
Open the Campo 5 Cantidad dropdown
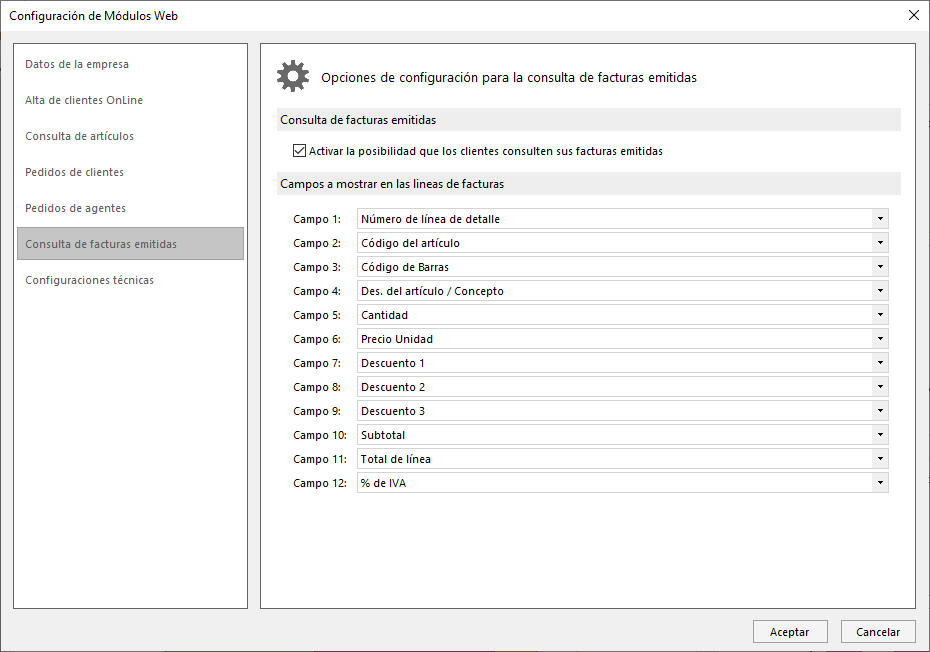tap(880, 315)
